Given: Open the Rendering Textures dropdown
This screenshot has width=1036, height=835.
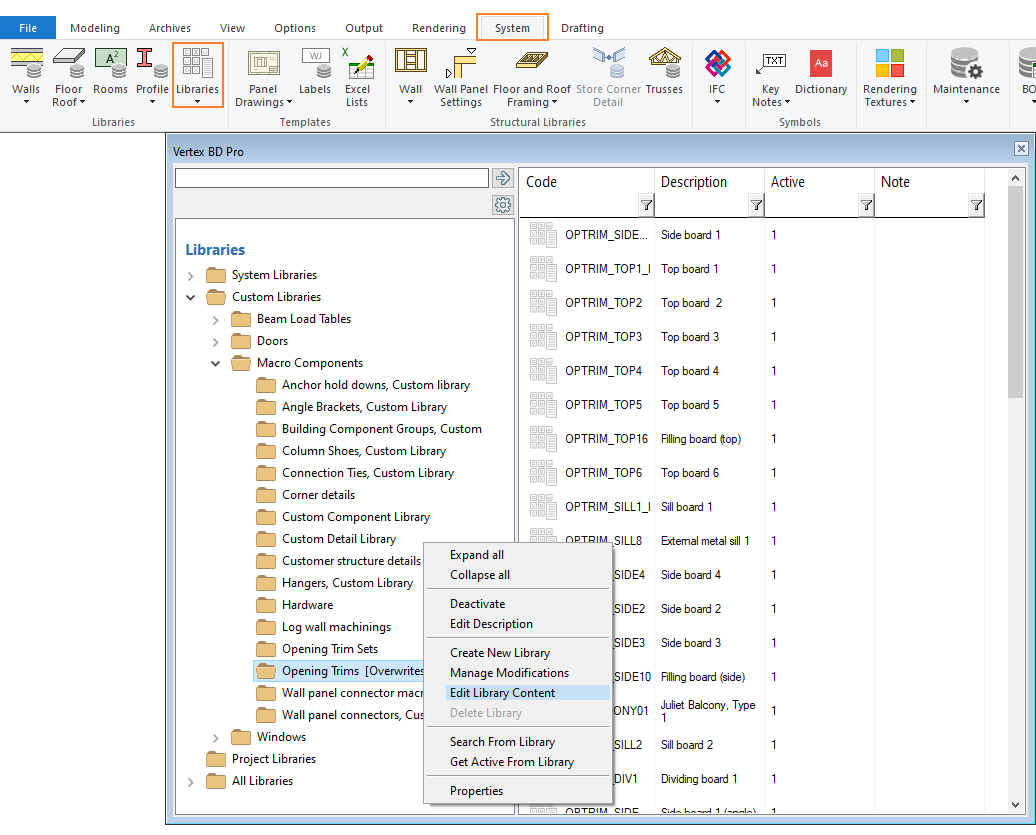Looking at the screenshot, I should point(889,77).
